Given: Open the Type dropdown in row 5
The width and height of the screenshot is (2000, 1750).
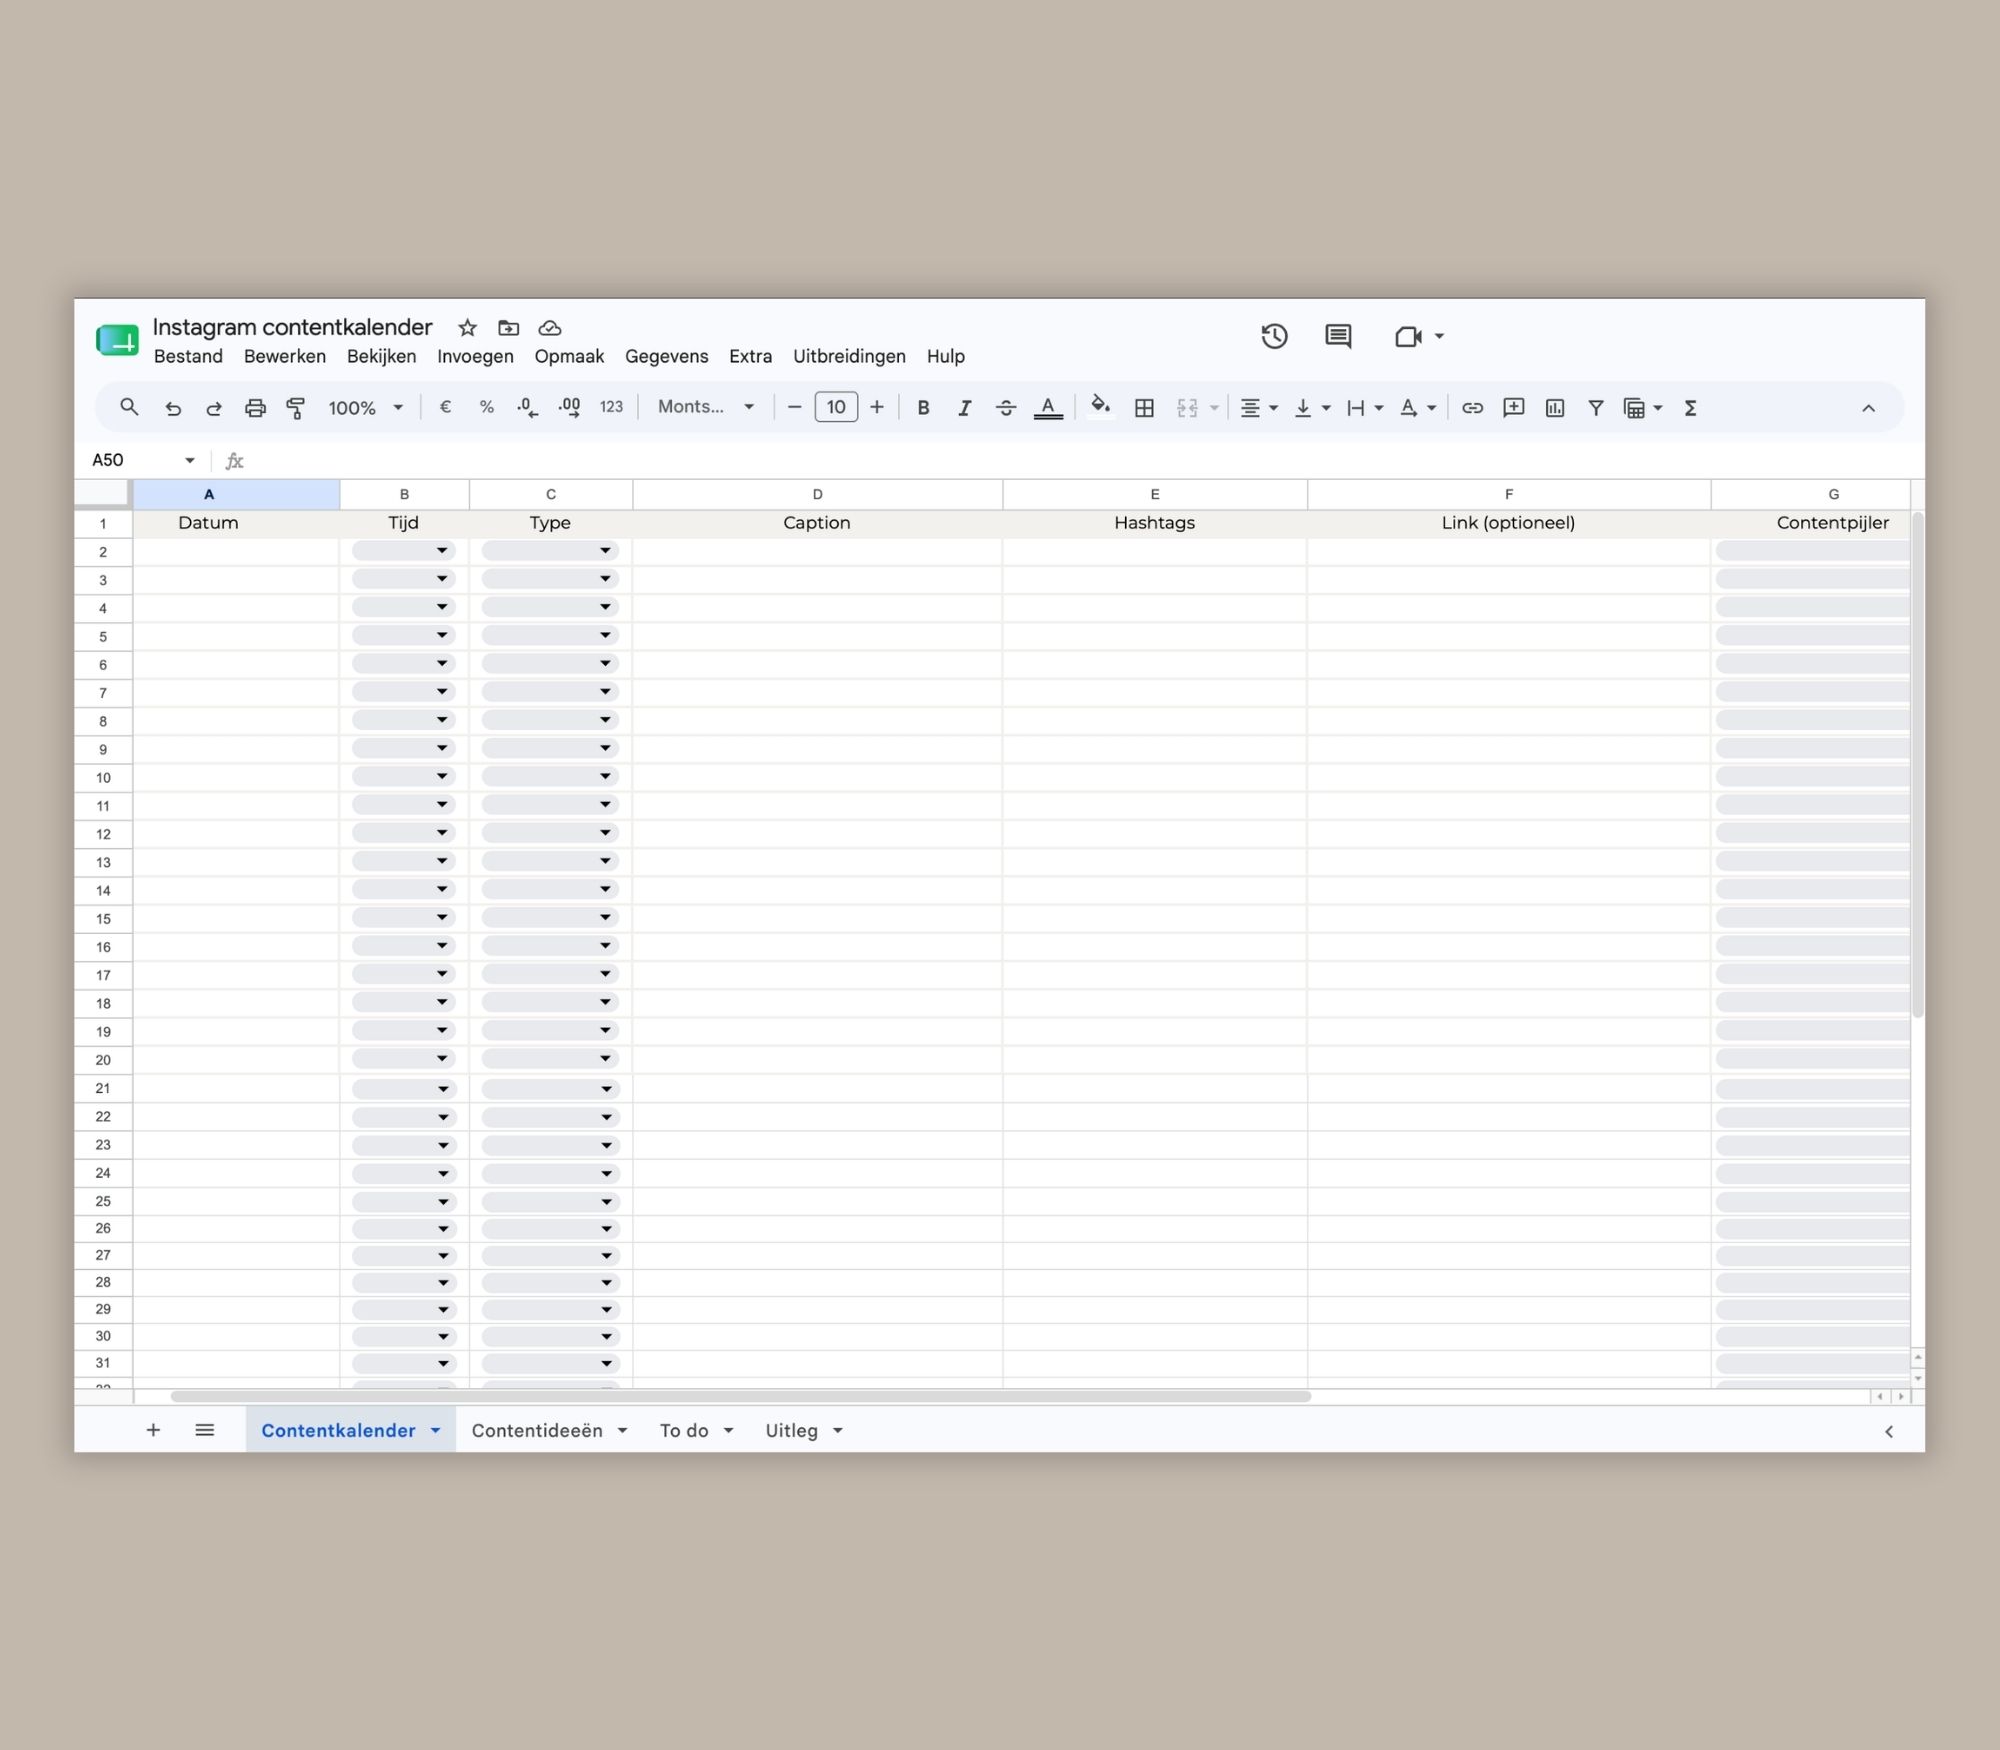Looking at the screenshot, I should [550, 636].
